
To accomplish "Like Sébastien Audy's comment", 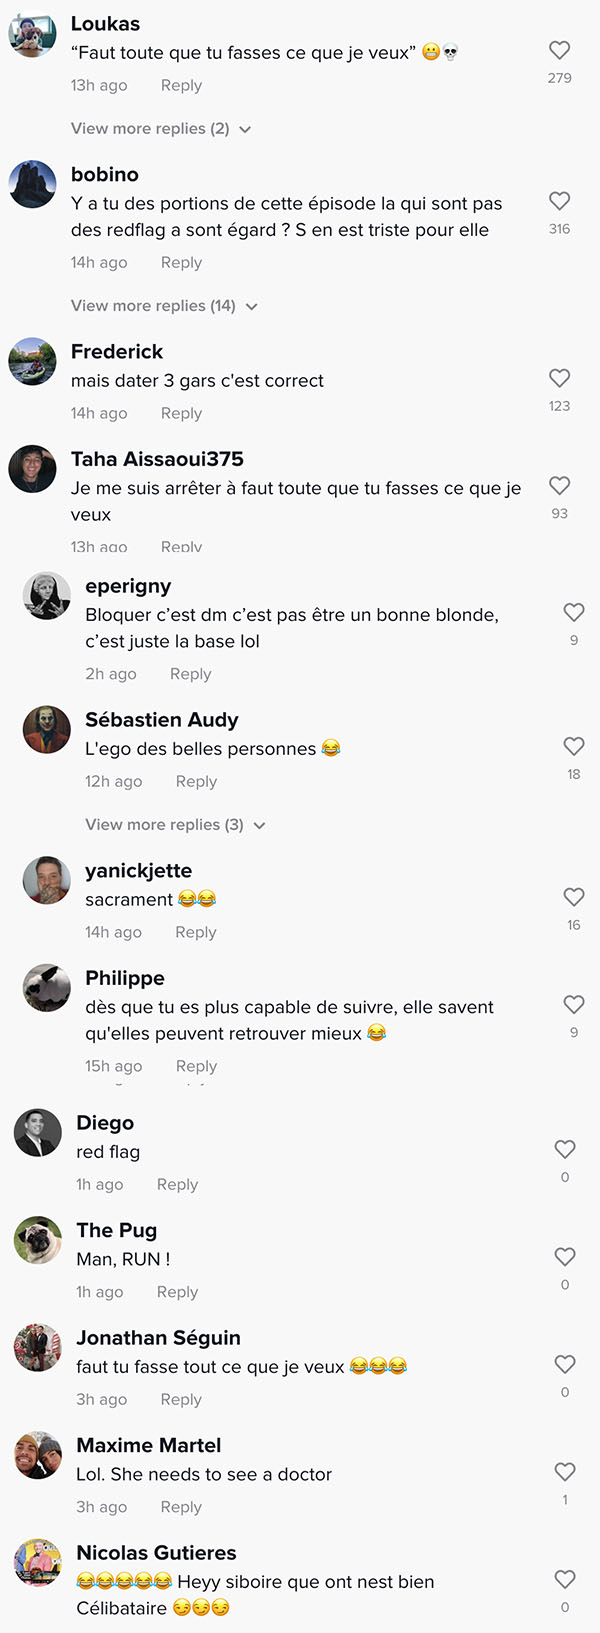I will click(574, 746).
